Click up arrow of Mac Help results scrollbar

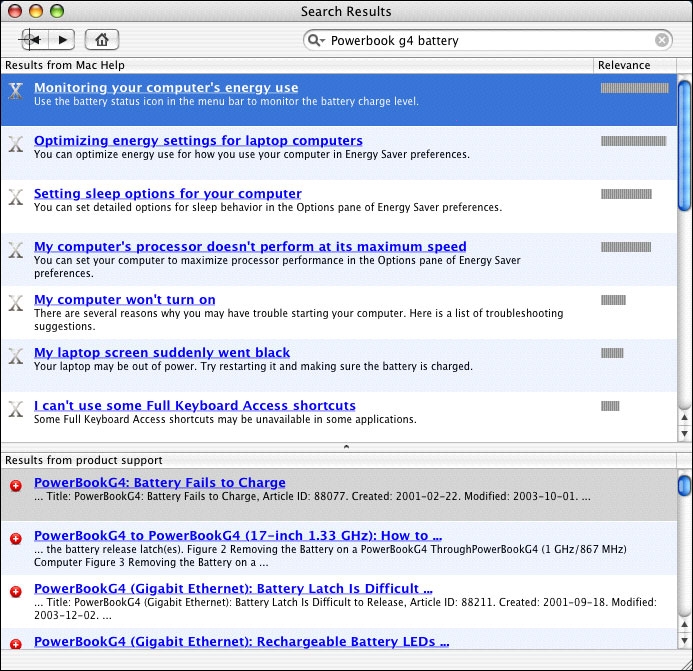click(685, 417)
